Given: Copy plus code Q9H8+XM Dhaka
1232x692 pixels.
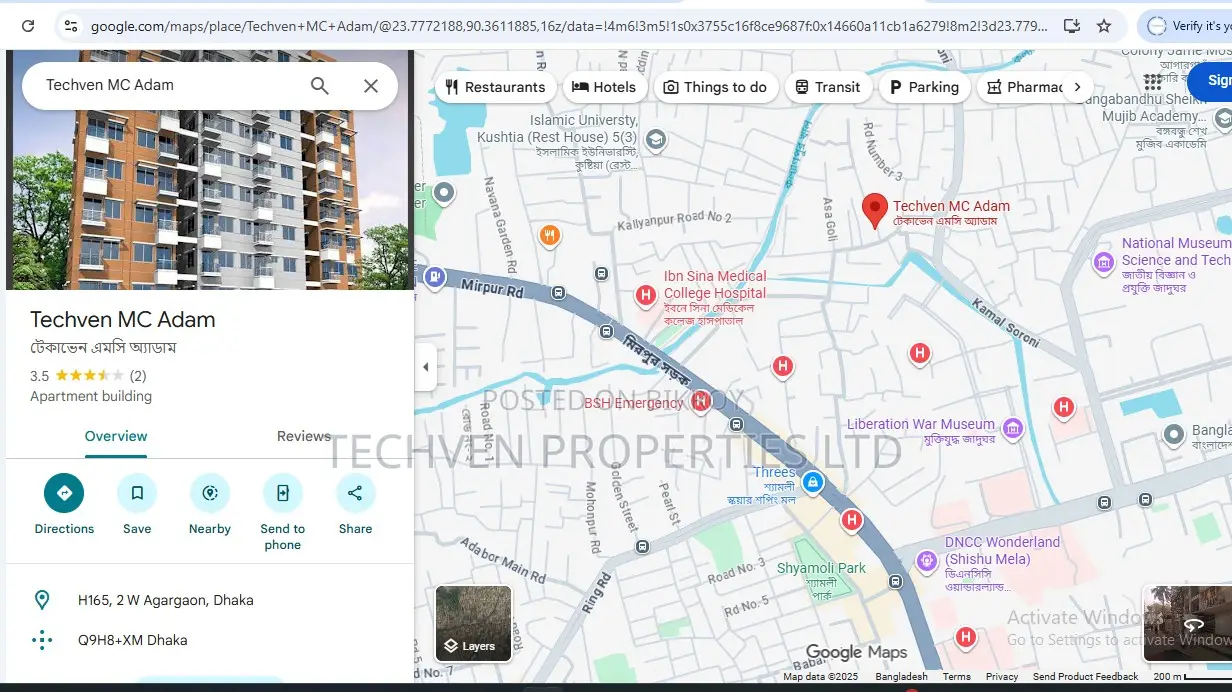Looking at the screenshot, I should pos(210,640).
